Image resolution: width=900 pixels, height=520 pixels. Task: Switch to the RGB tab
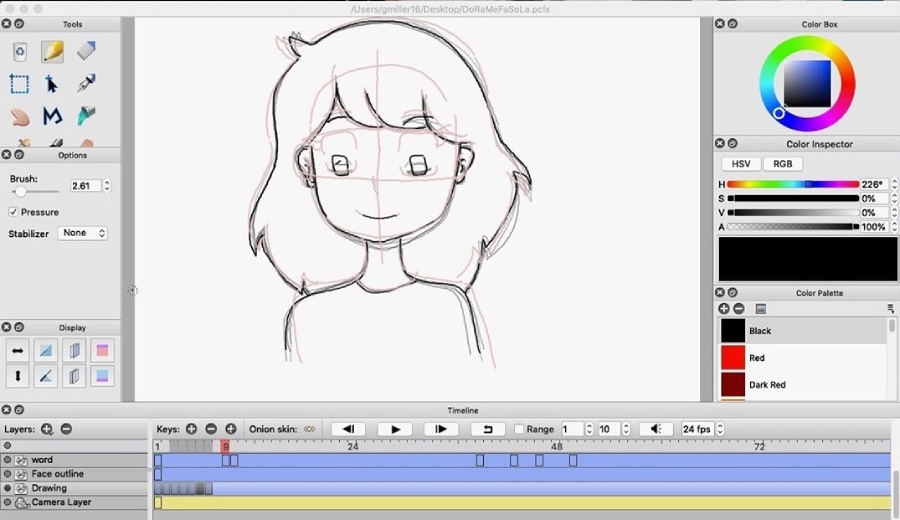(782, 164)
